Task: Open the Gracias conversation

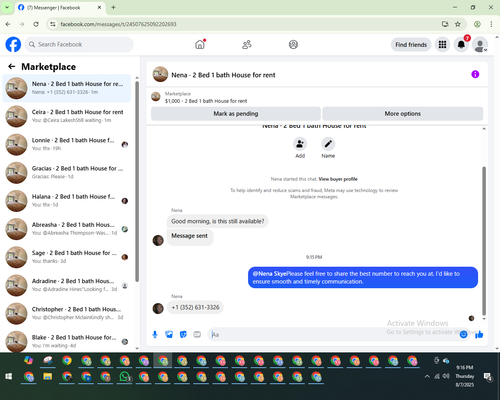Action: click(67, 172)
